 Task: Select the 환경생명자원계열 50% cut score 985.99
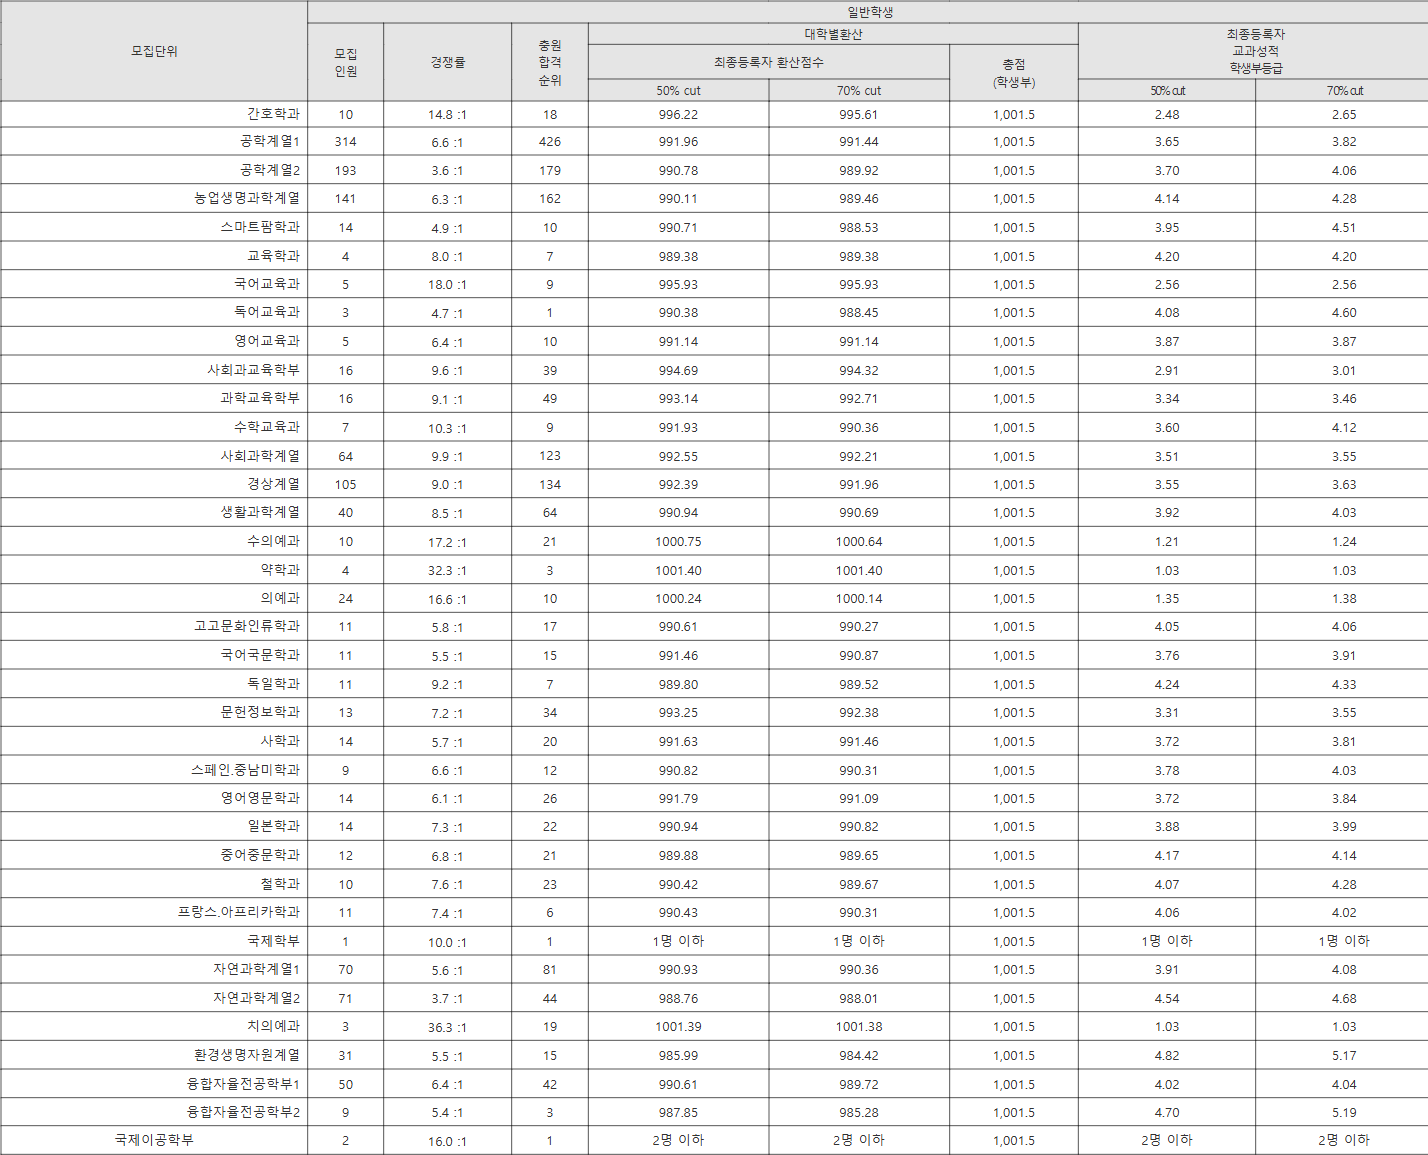678,1056
